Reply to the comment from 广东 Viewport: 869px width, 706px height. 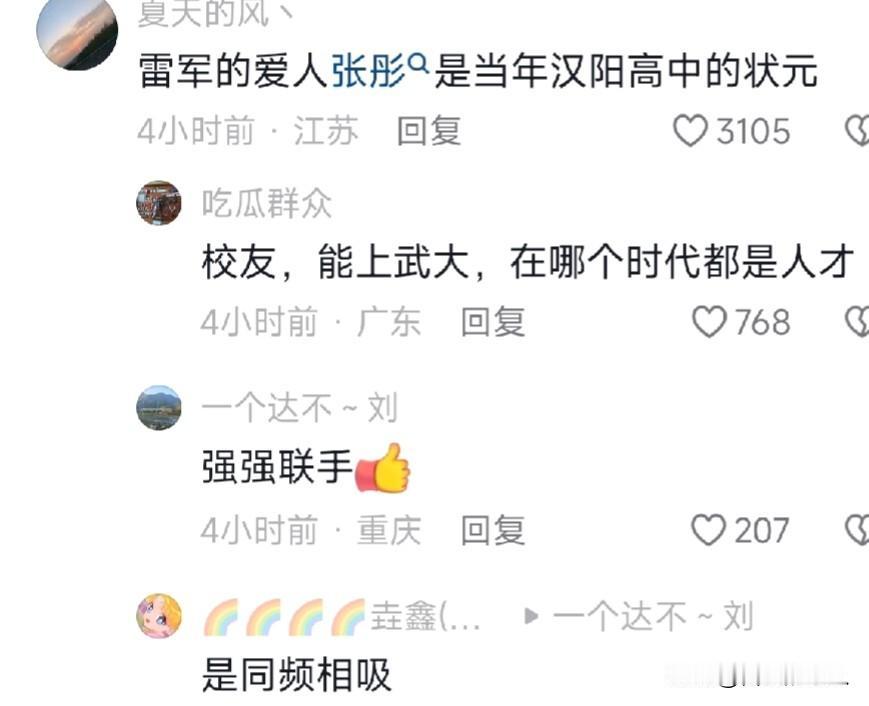click(x=493, y=321)
